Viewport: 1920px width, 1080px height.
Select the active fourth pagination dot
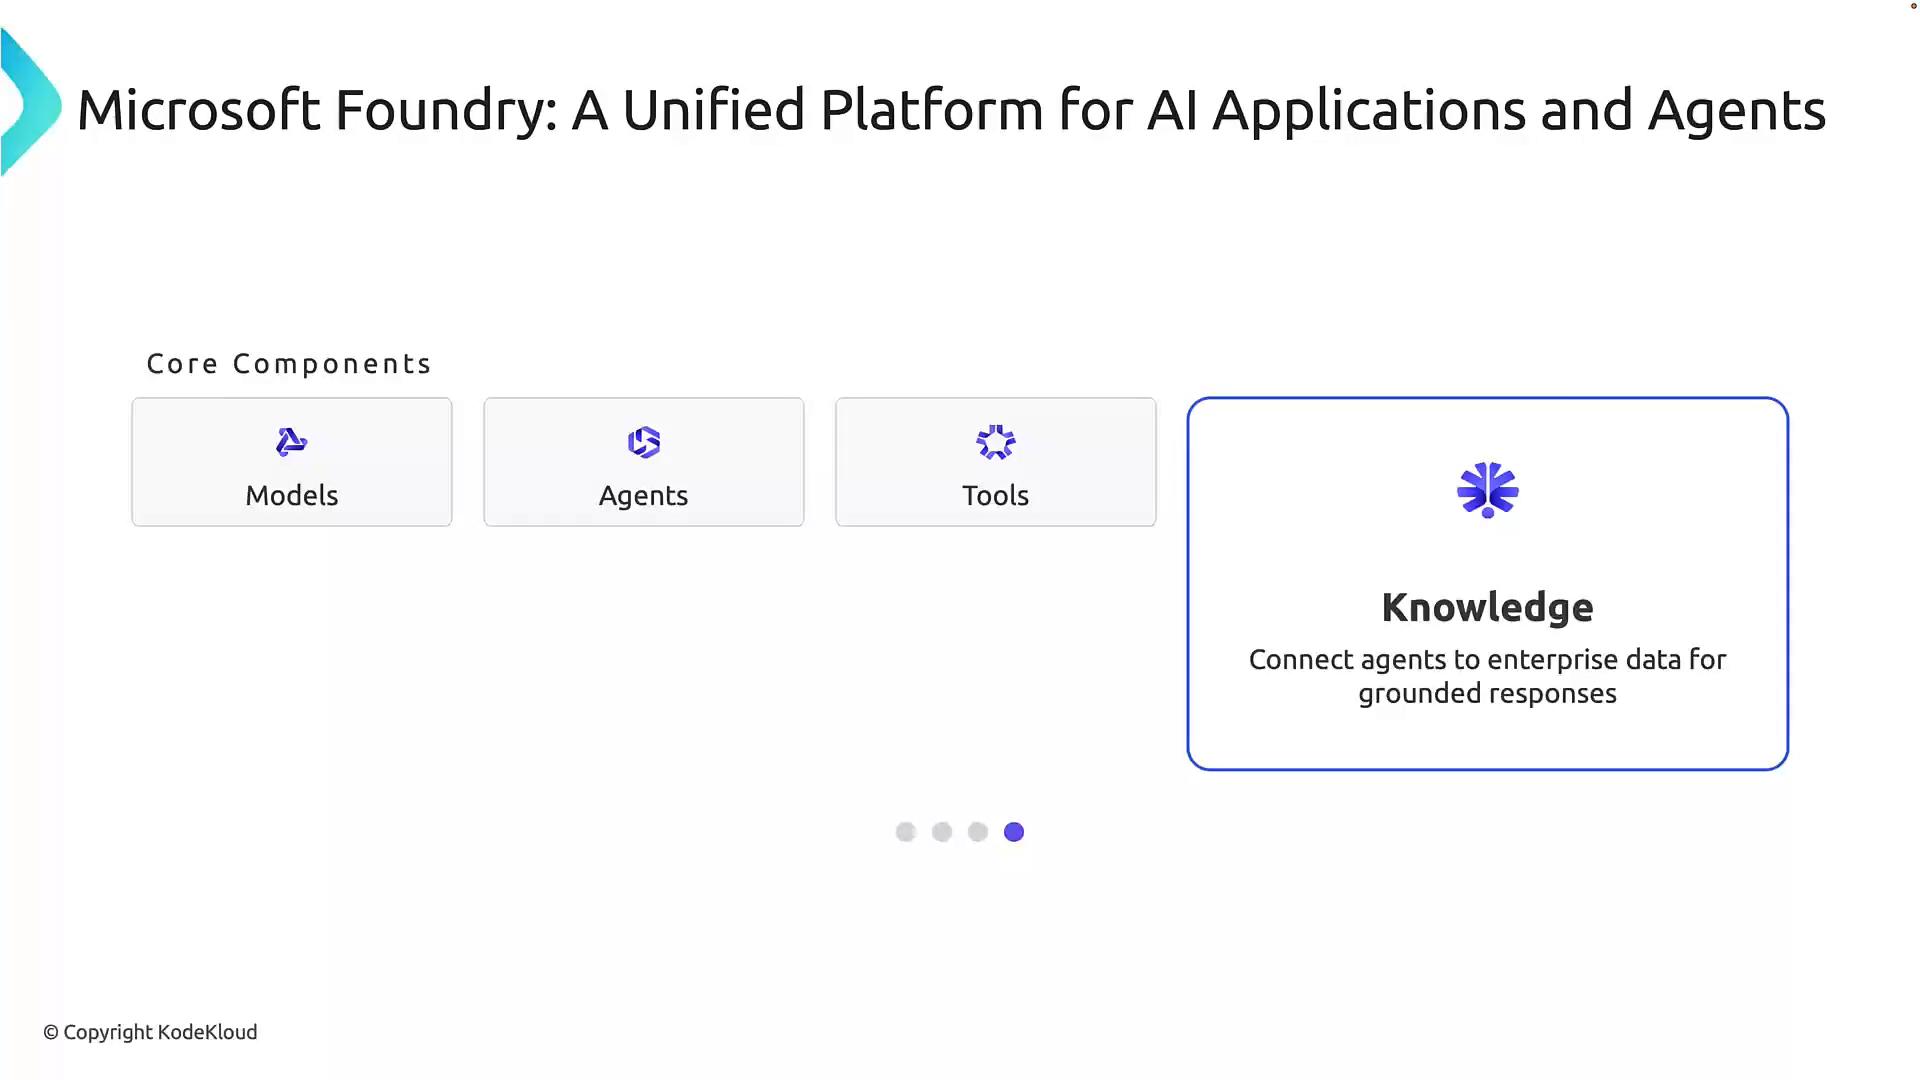1014,832
